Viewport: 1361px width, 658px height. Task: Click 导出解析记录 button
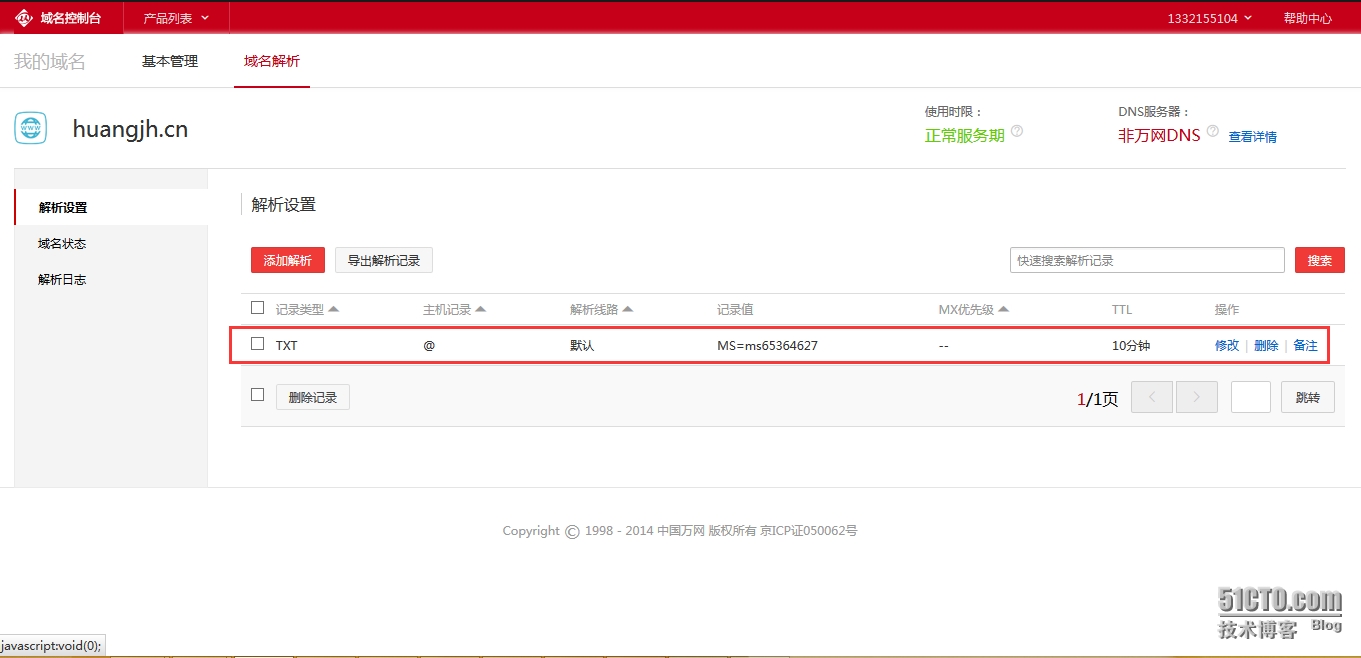(x=383, y=260)
